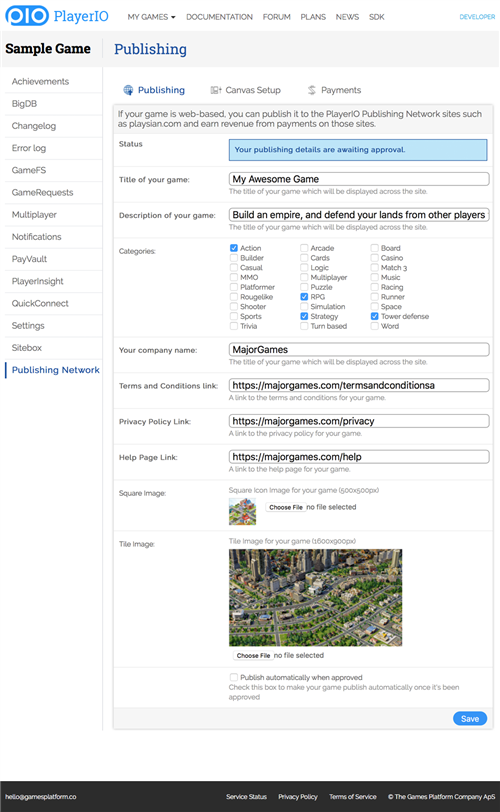The image size is (500, 812).
Task: Click the square game icon thumbnail
Action: click(242, 512)
